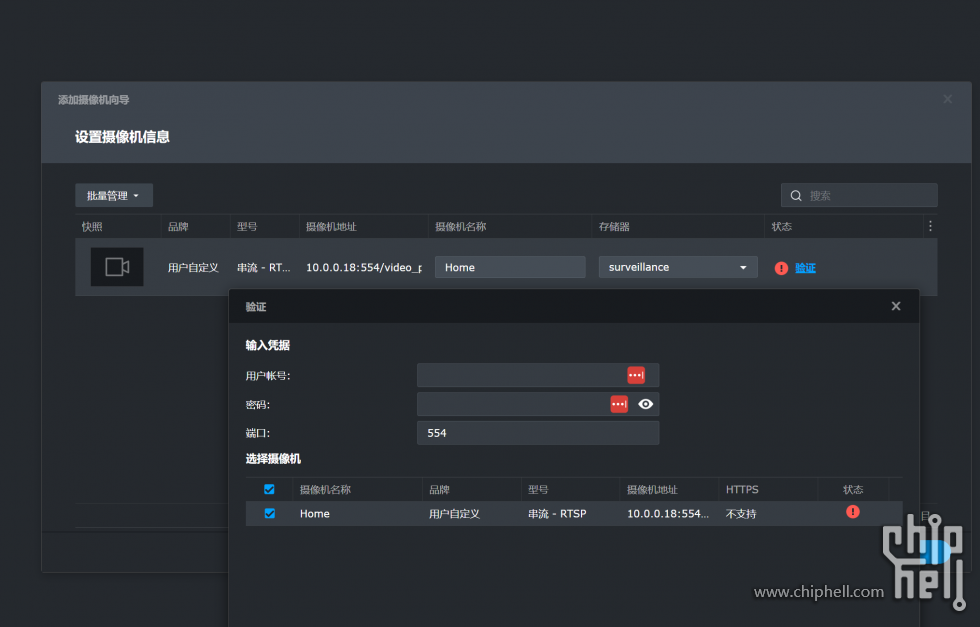
Task: Click the main table 状态 column header
Action: pos(781,226)
